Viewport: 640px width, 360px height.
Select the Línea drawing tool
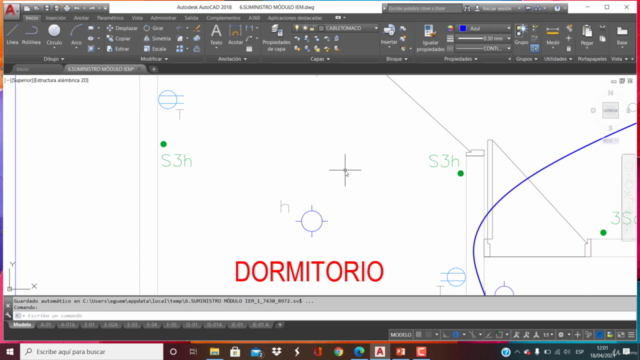12,34
